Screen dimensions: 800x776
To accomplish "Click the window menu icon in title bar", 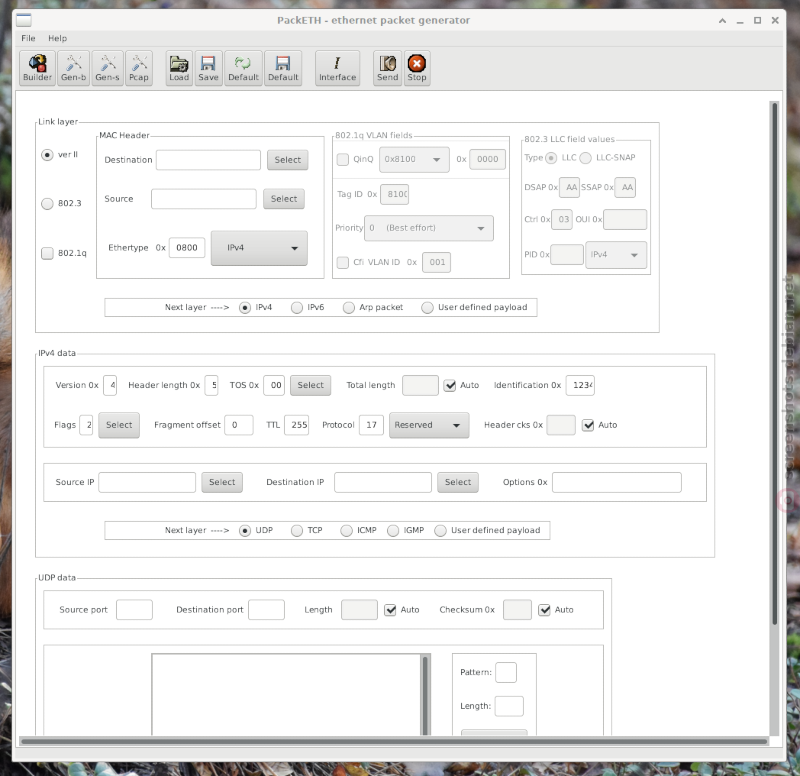I will coord(23,20).
